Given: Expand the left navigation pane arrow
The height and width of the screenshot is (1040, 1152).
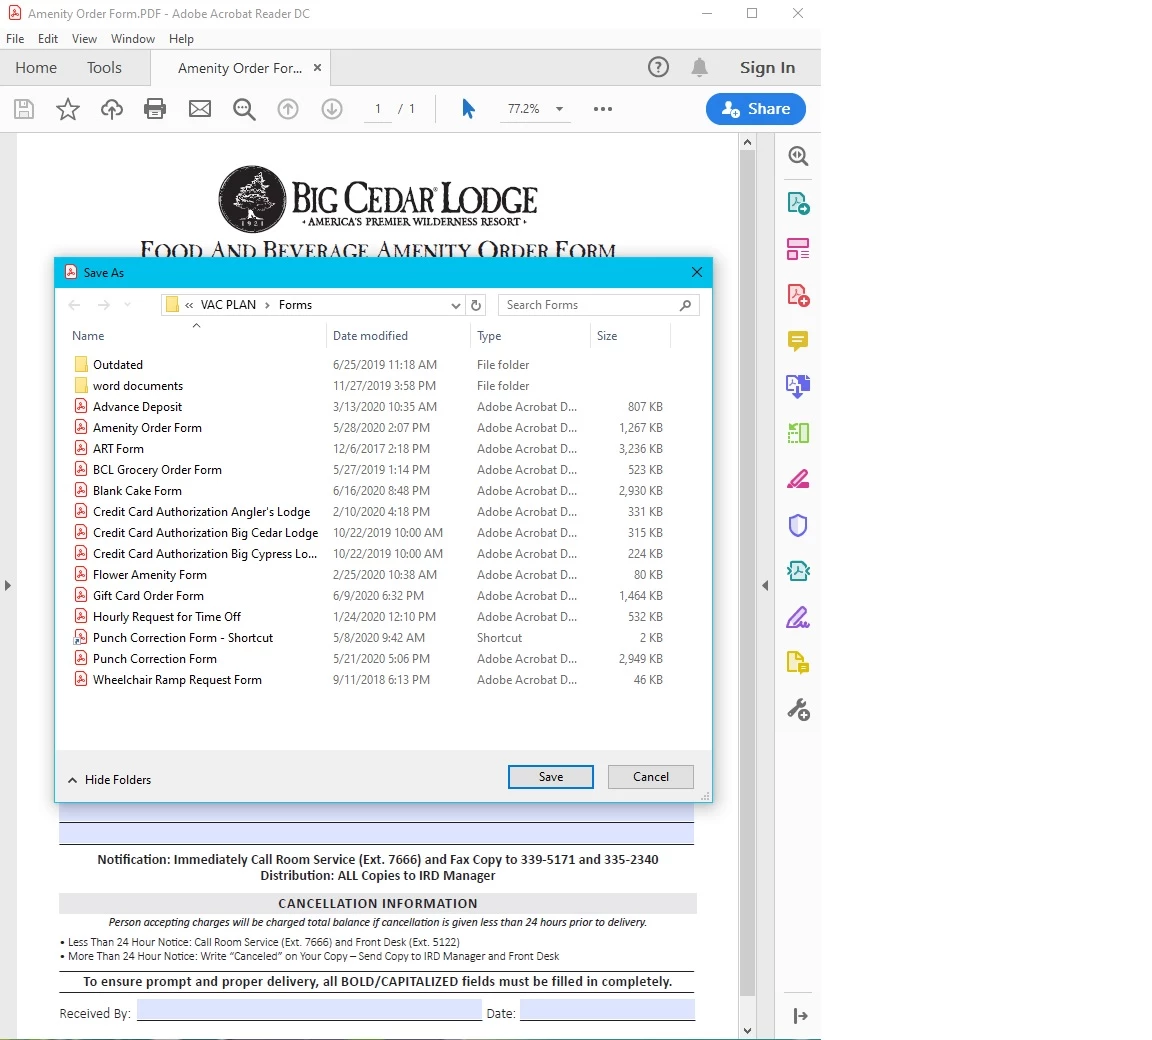Looking at the screenshot, I should pos(7,585).
